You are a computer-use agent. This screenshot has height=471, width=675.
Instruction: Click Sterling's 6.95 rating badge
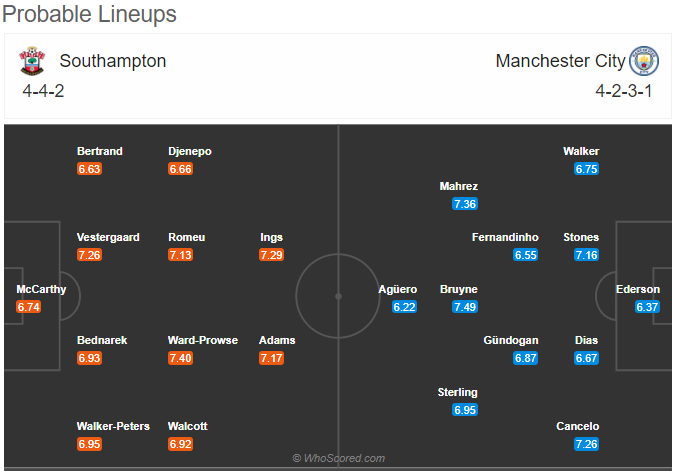pyautogui.click(x=465, y=410)
